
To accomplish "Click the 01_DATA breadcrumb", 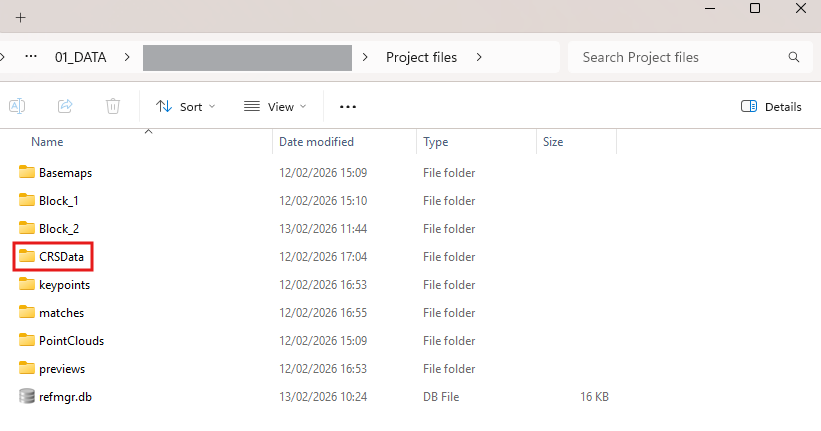I will [x=81, y=57].
